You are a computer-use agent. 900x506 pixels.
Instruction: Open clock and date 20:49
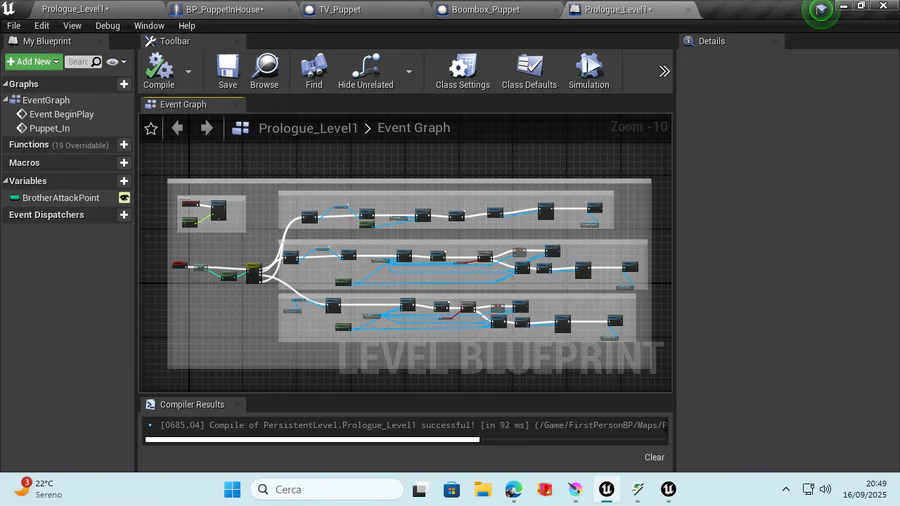click(865, 489)
